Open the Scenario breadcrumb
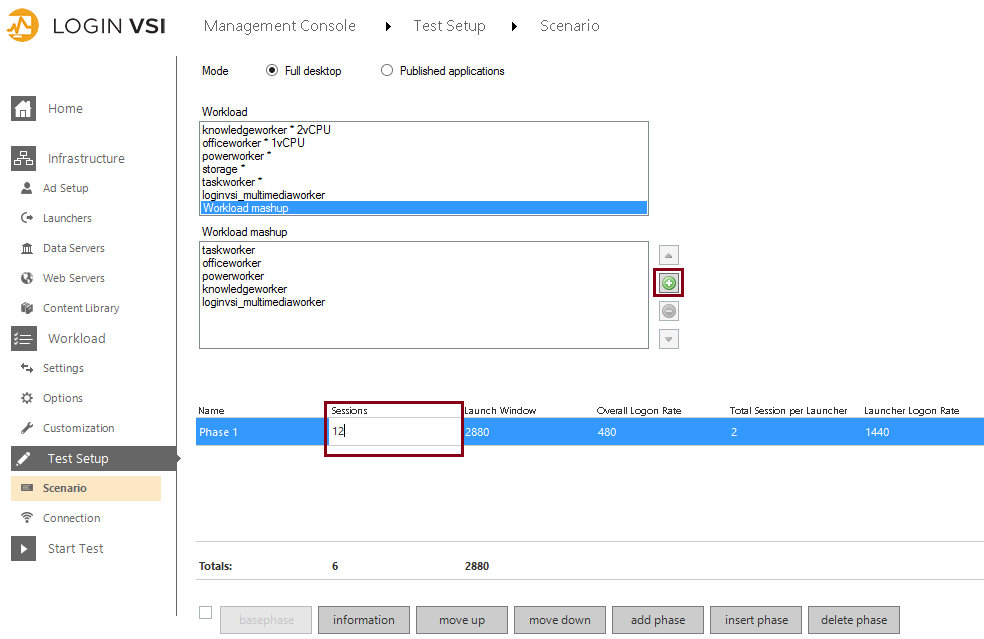This screenshot has width=984, height=639. click(x=570, y=26)
